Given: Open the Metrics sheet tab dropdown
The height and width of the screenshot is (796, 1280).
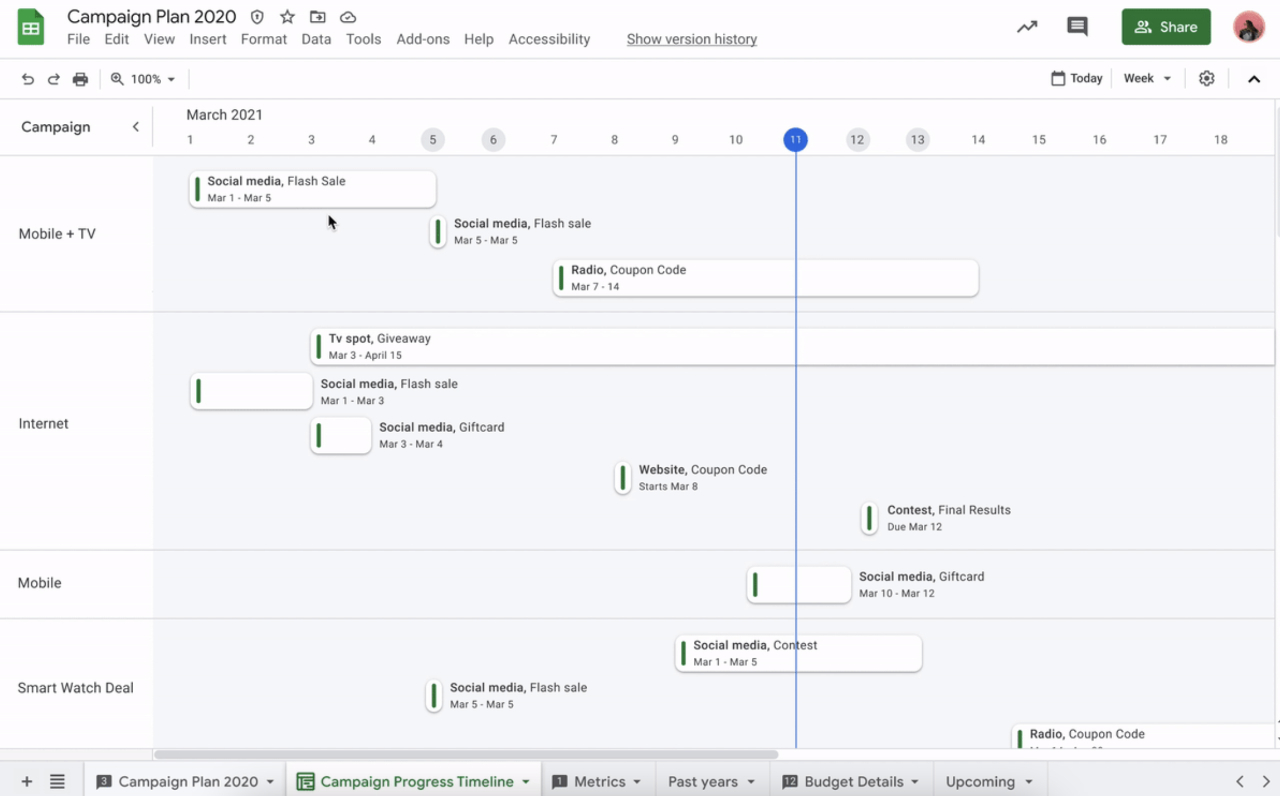Looking at the screenshot, I should pos(637,781).
